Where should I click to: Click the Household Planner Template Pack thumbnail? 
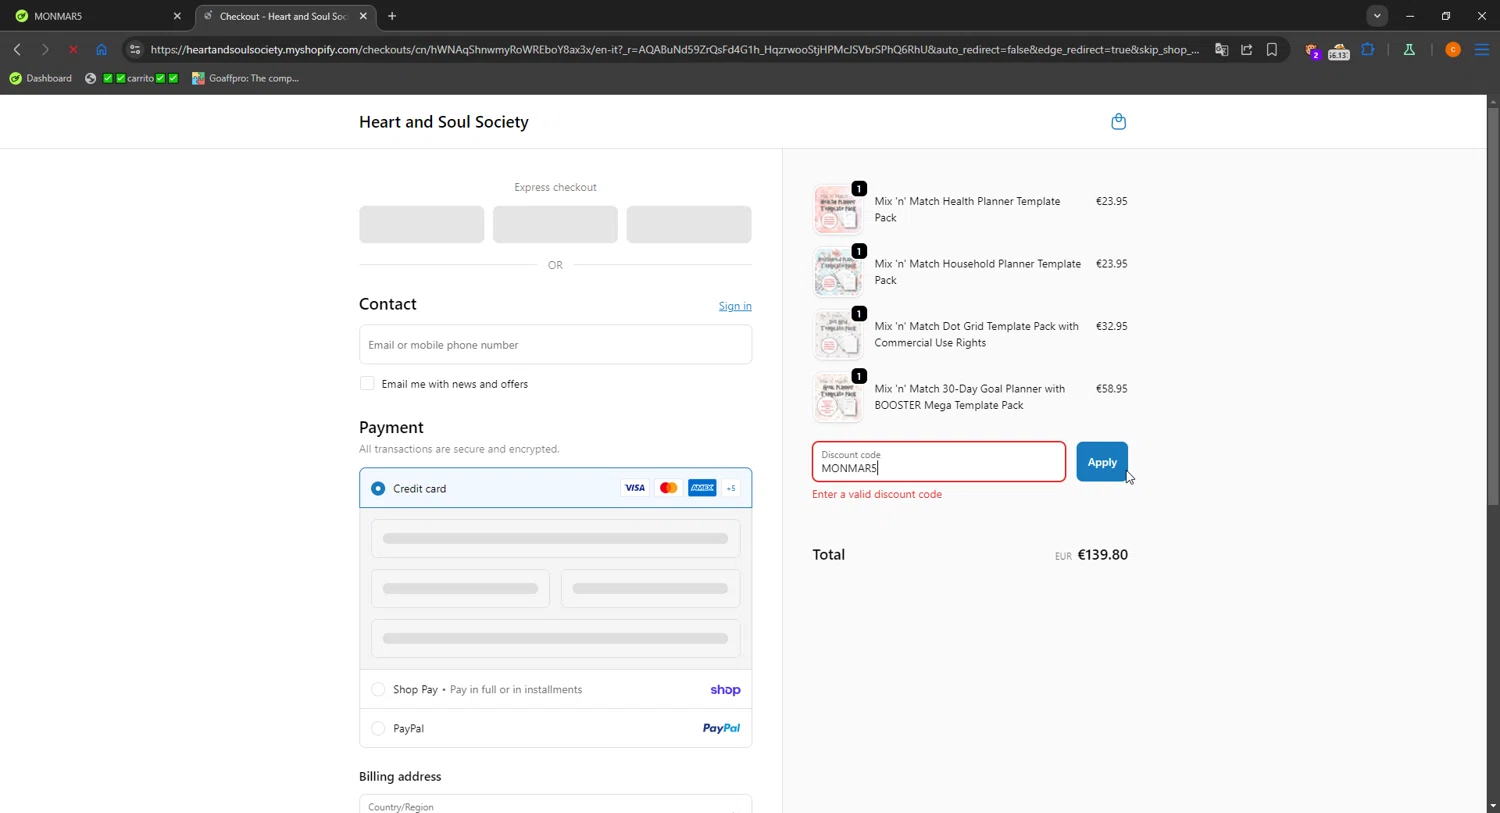click(837, 272)
